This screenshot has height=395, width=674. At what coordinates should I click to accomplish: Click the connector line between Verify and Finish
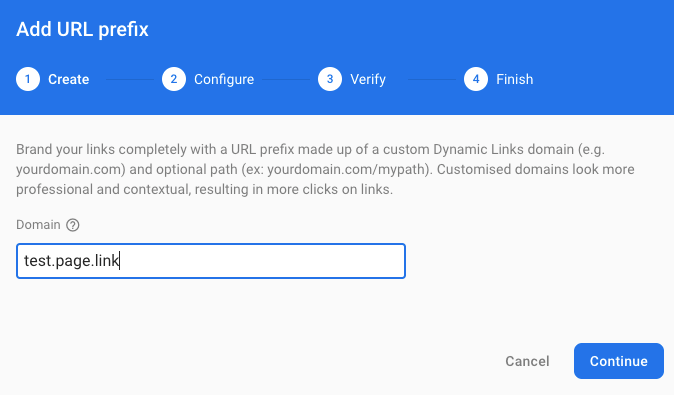(x=432, y=80)
